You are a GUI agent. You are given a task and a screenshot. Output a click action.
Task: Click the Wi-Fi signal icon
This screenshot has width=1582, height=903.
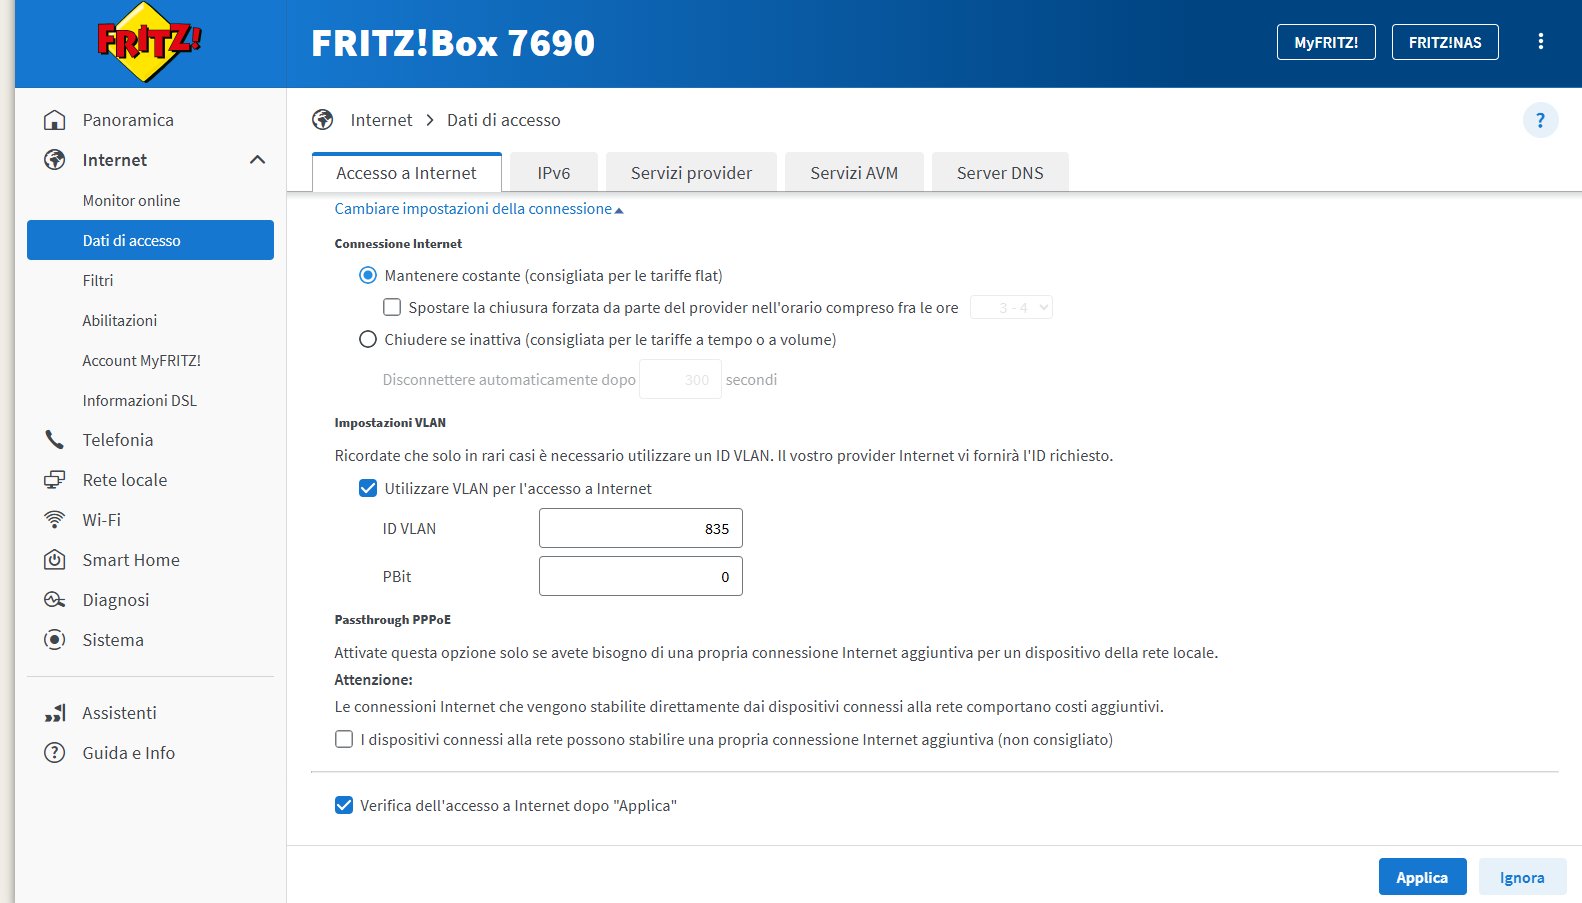click(x=55, y=520)
